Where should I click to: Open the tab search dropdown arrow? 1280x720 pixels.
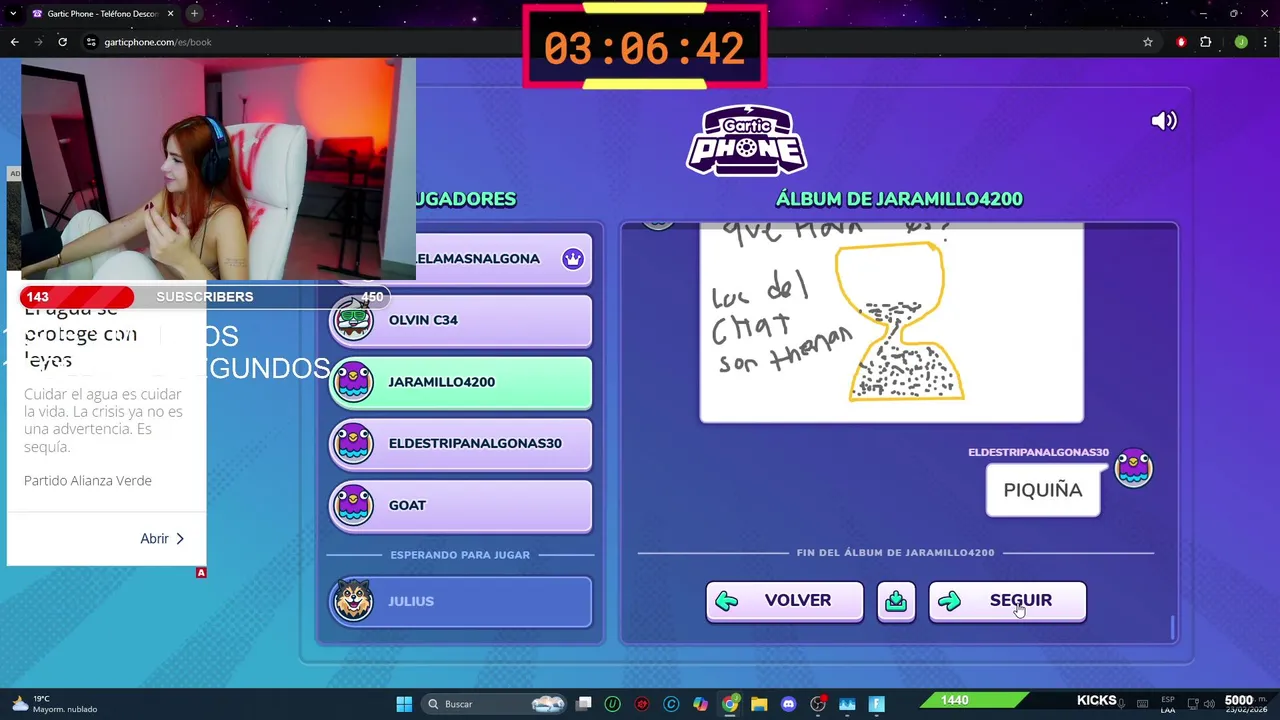coord(12,14)
